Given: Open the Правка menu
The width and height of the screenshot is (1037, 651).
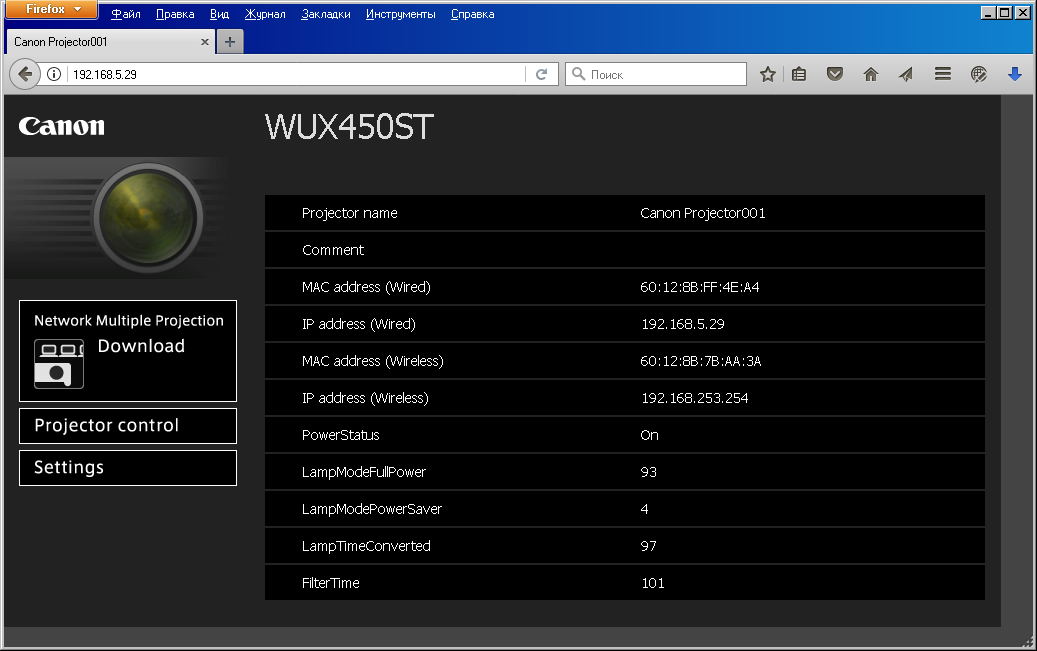Looking at the screenshot, I should (175, 14).
